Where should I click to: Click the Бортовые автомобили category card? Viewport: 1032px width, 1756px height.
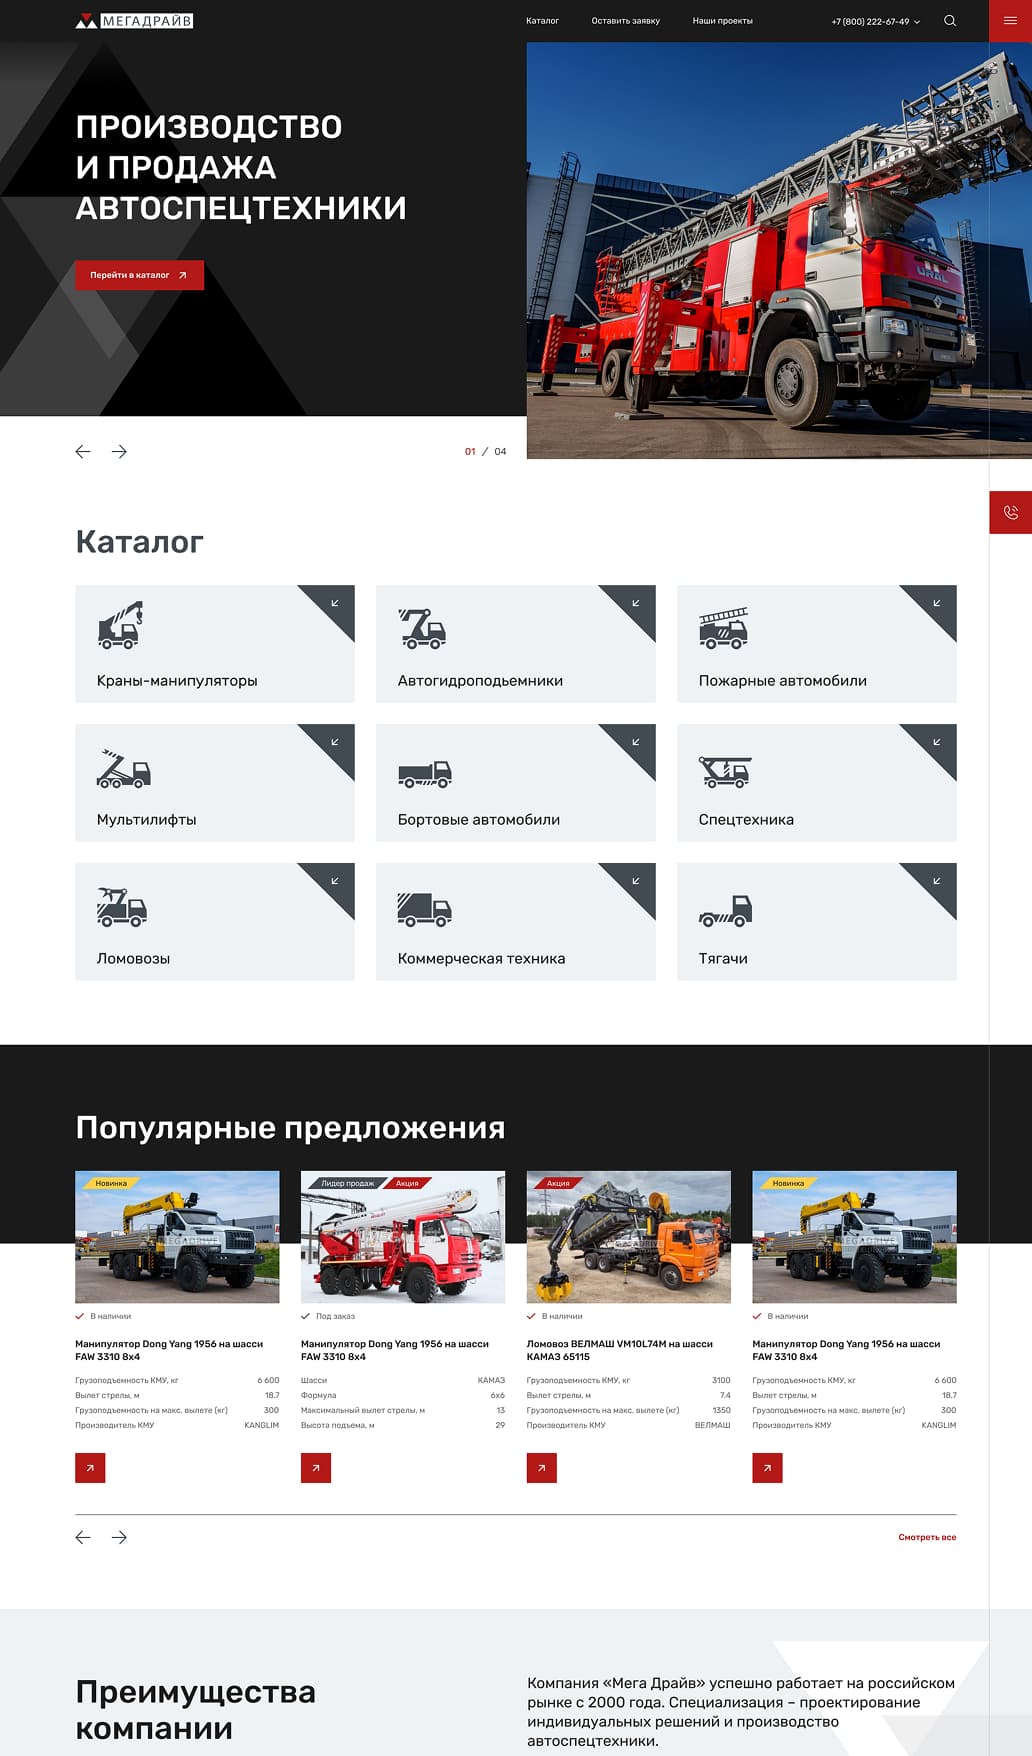click(515, 783)
